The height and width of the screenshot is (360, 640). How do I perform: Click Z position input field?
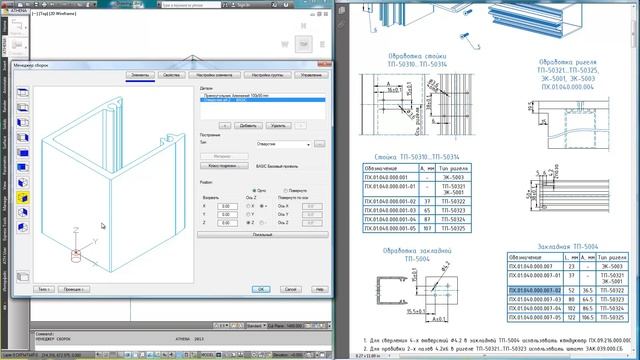tap(227, 223)
